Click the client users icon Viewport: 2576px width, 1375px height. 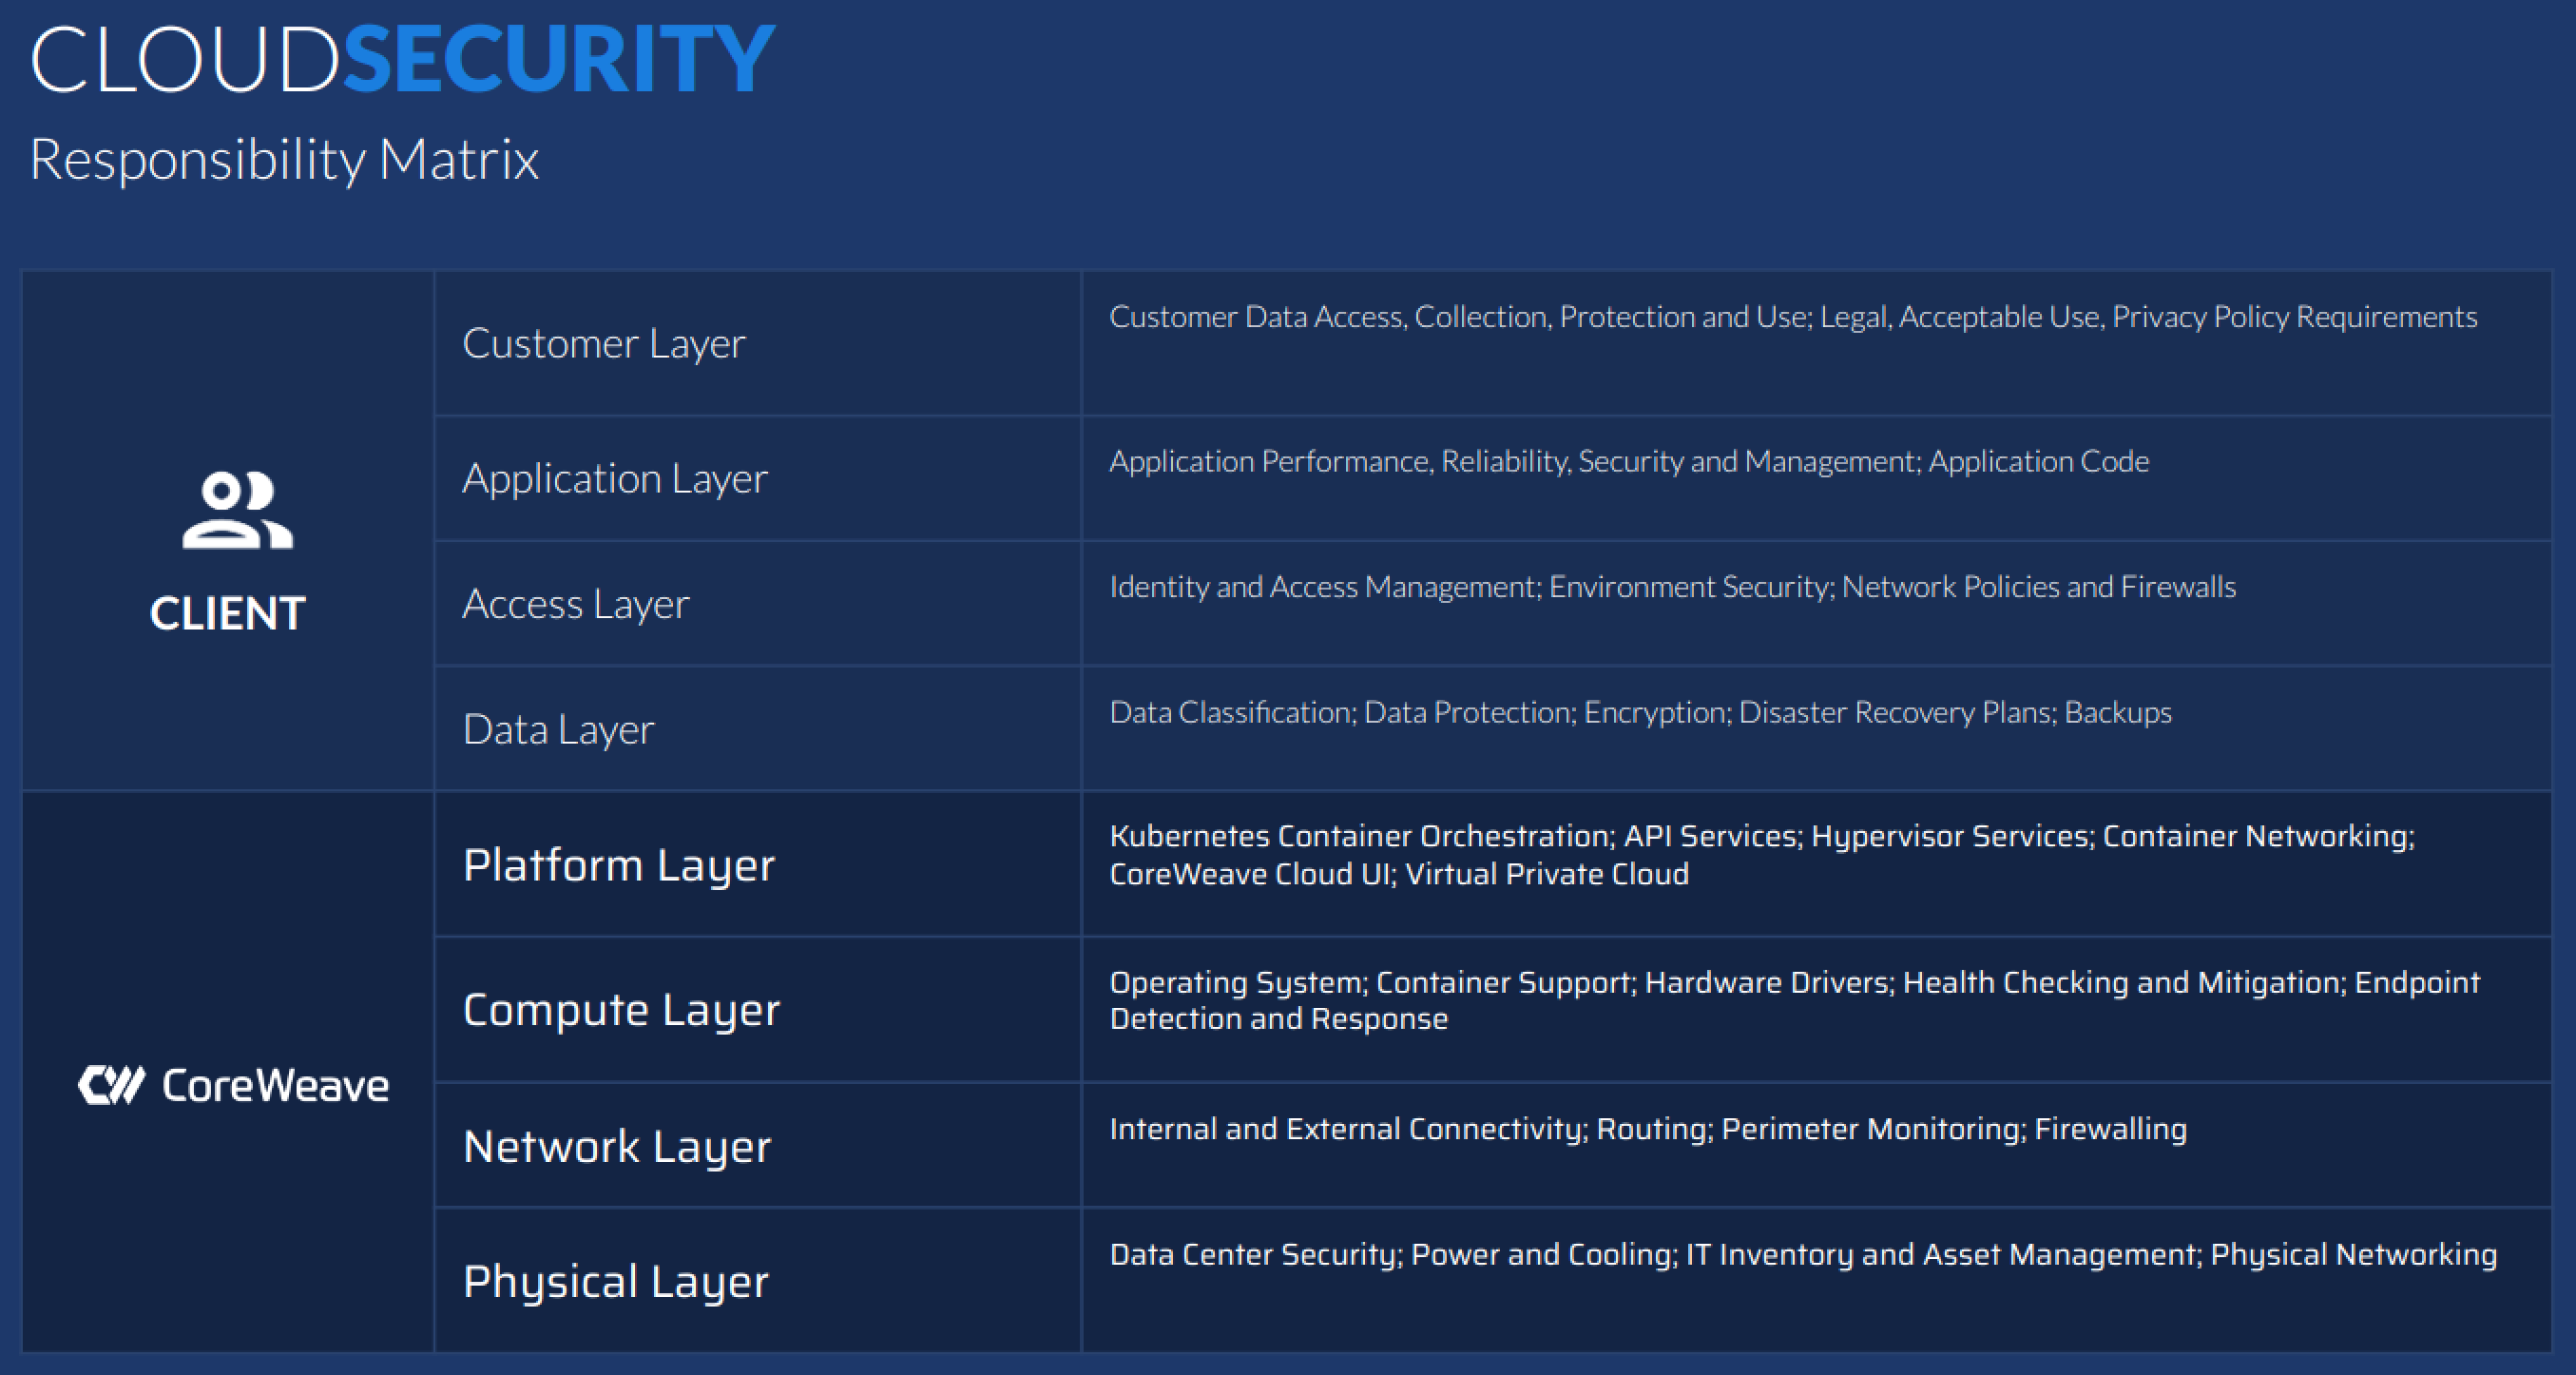(237, 510)
